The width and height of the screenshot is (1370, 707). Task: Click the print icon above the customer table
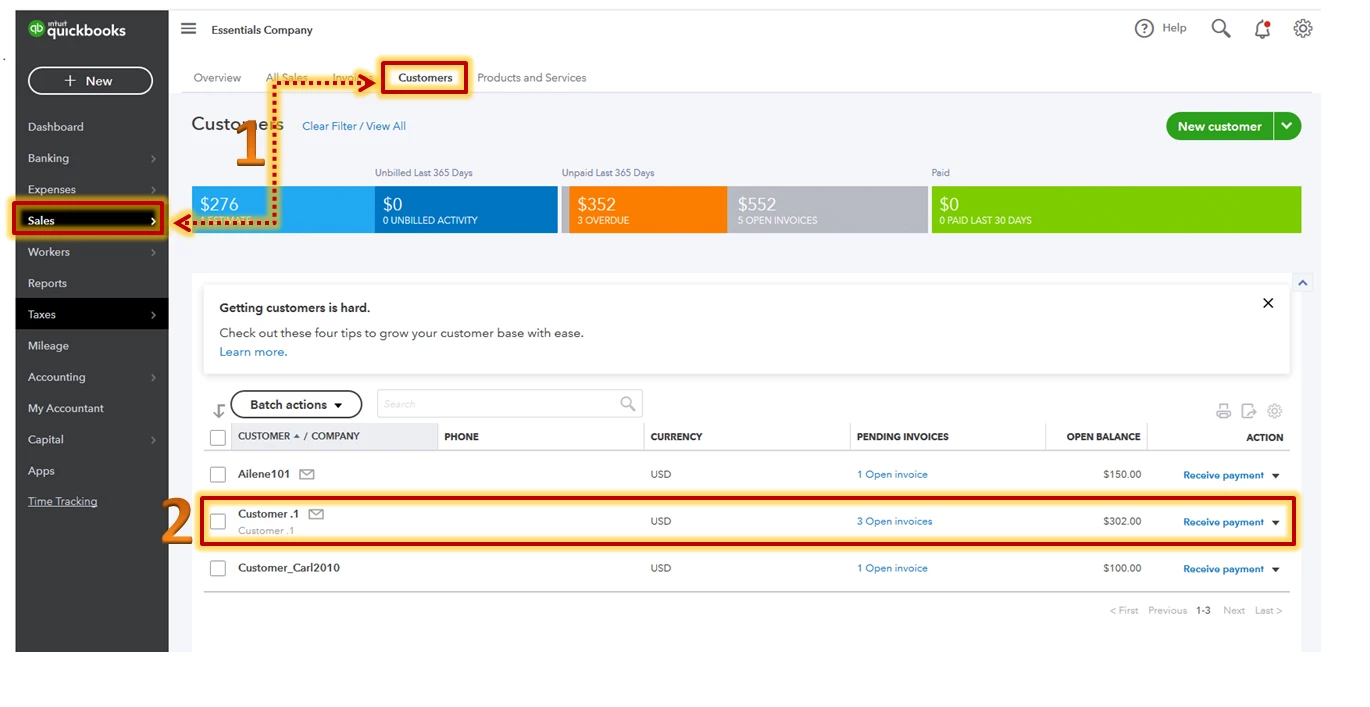1223,411
